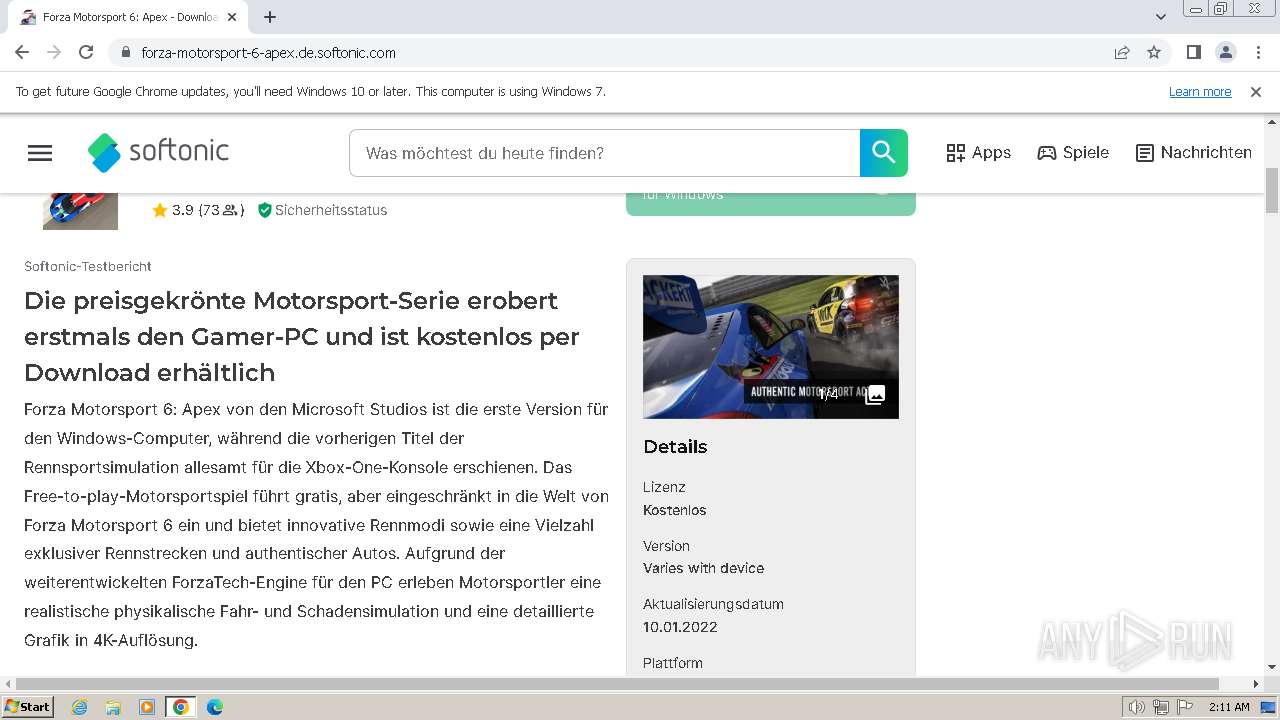Go forward with the browser forward arrow
Image resolution: width=1280 pixels, height=720 pixels.
(x=54, y=52)
